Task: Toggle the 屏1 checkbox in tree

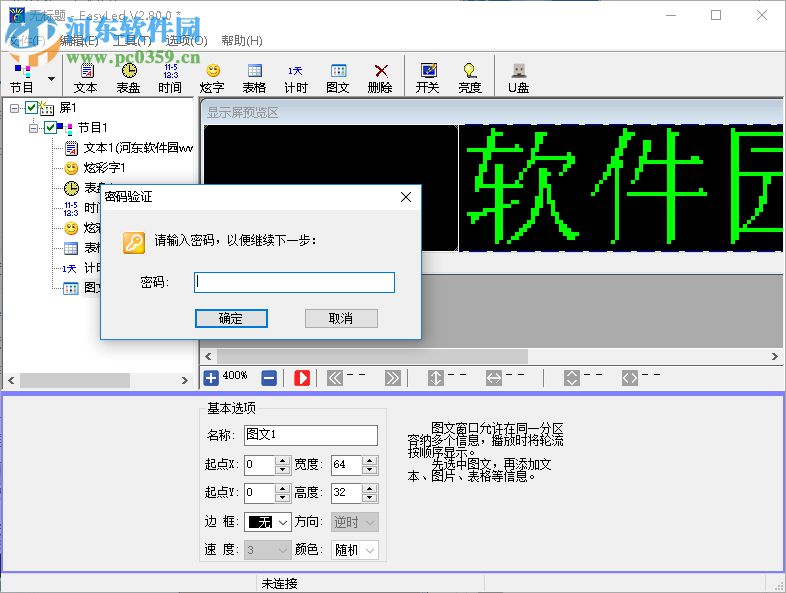Action: coord(31,107)
